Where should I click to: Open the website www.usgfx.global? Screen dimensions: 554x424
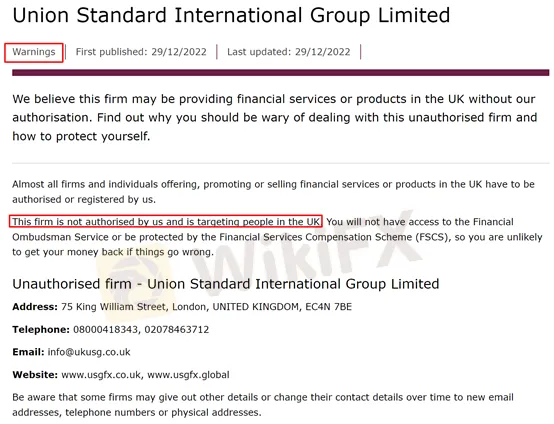[188, 375]
